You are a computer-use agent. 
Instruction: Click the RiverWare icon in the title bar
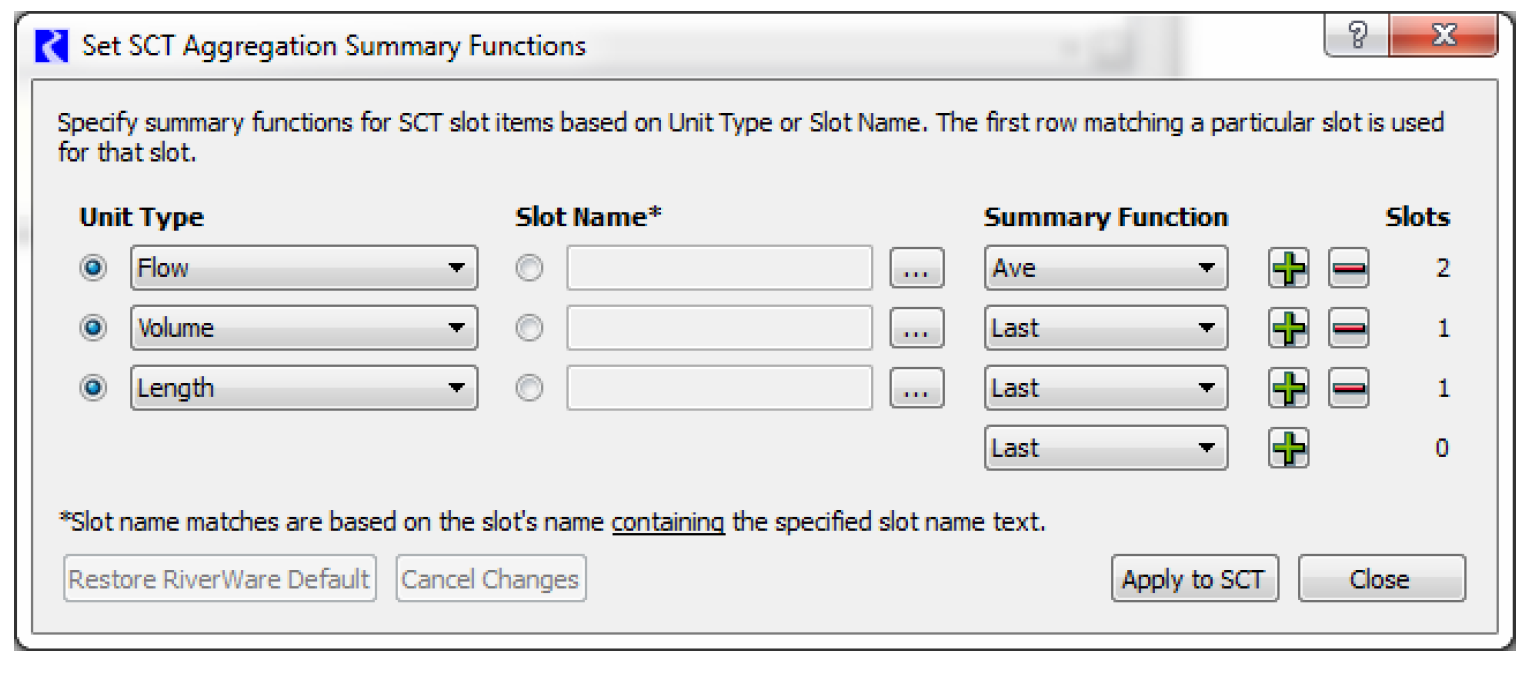coord(52,46)
